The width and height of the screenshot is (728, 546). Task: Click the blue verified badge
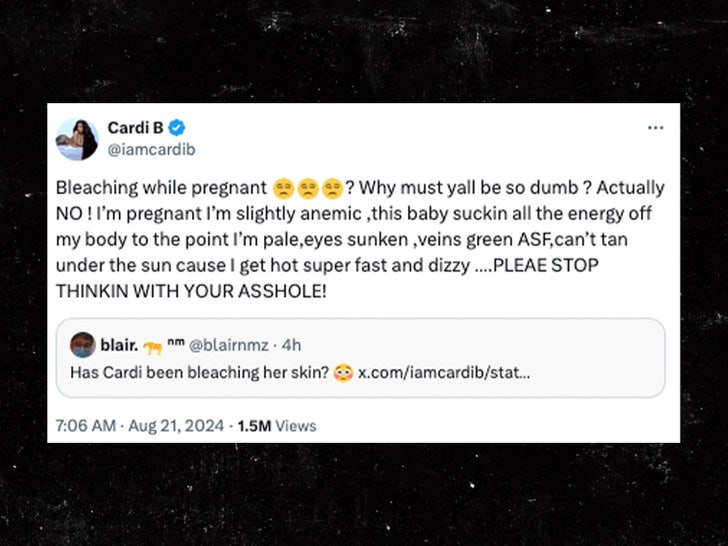(x=177, y=128)
